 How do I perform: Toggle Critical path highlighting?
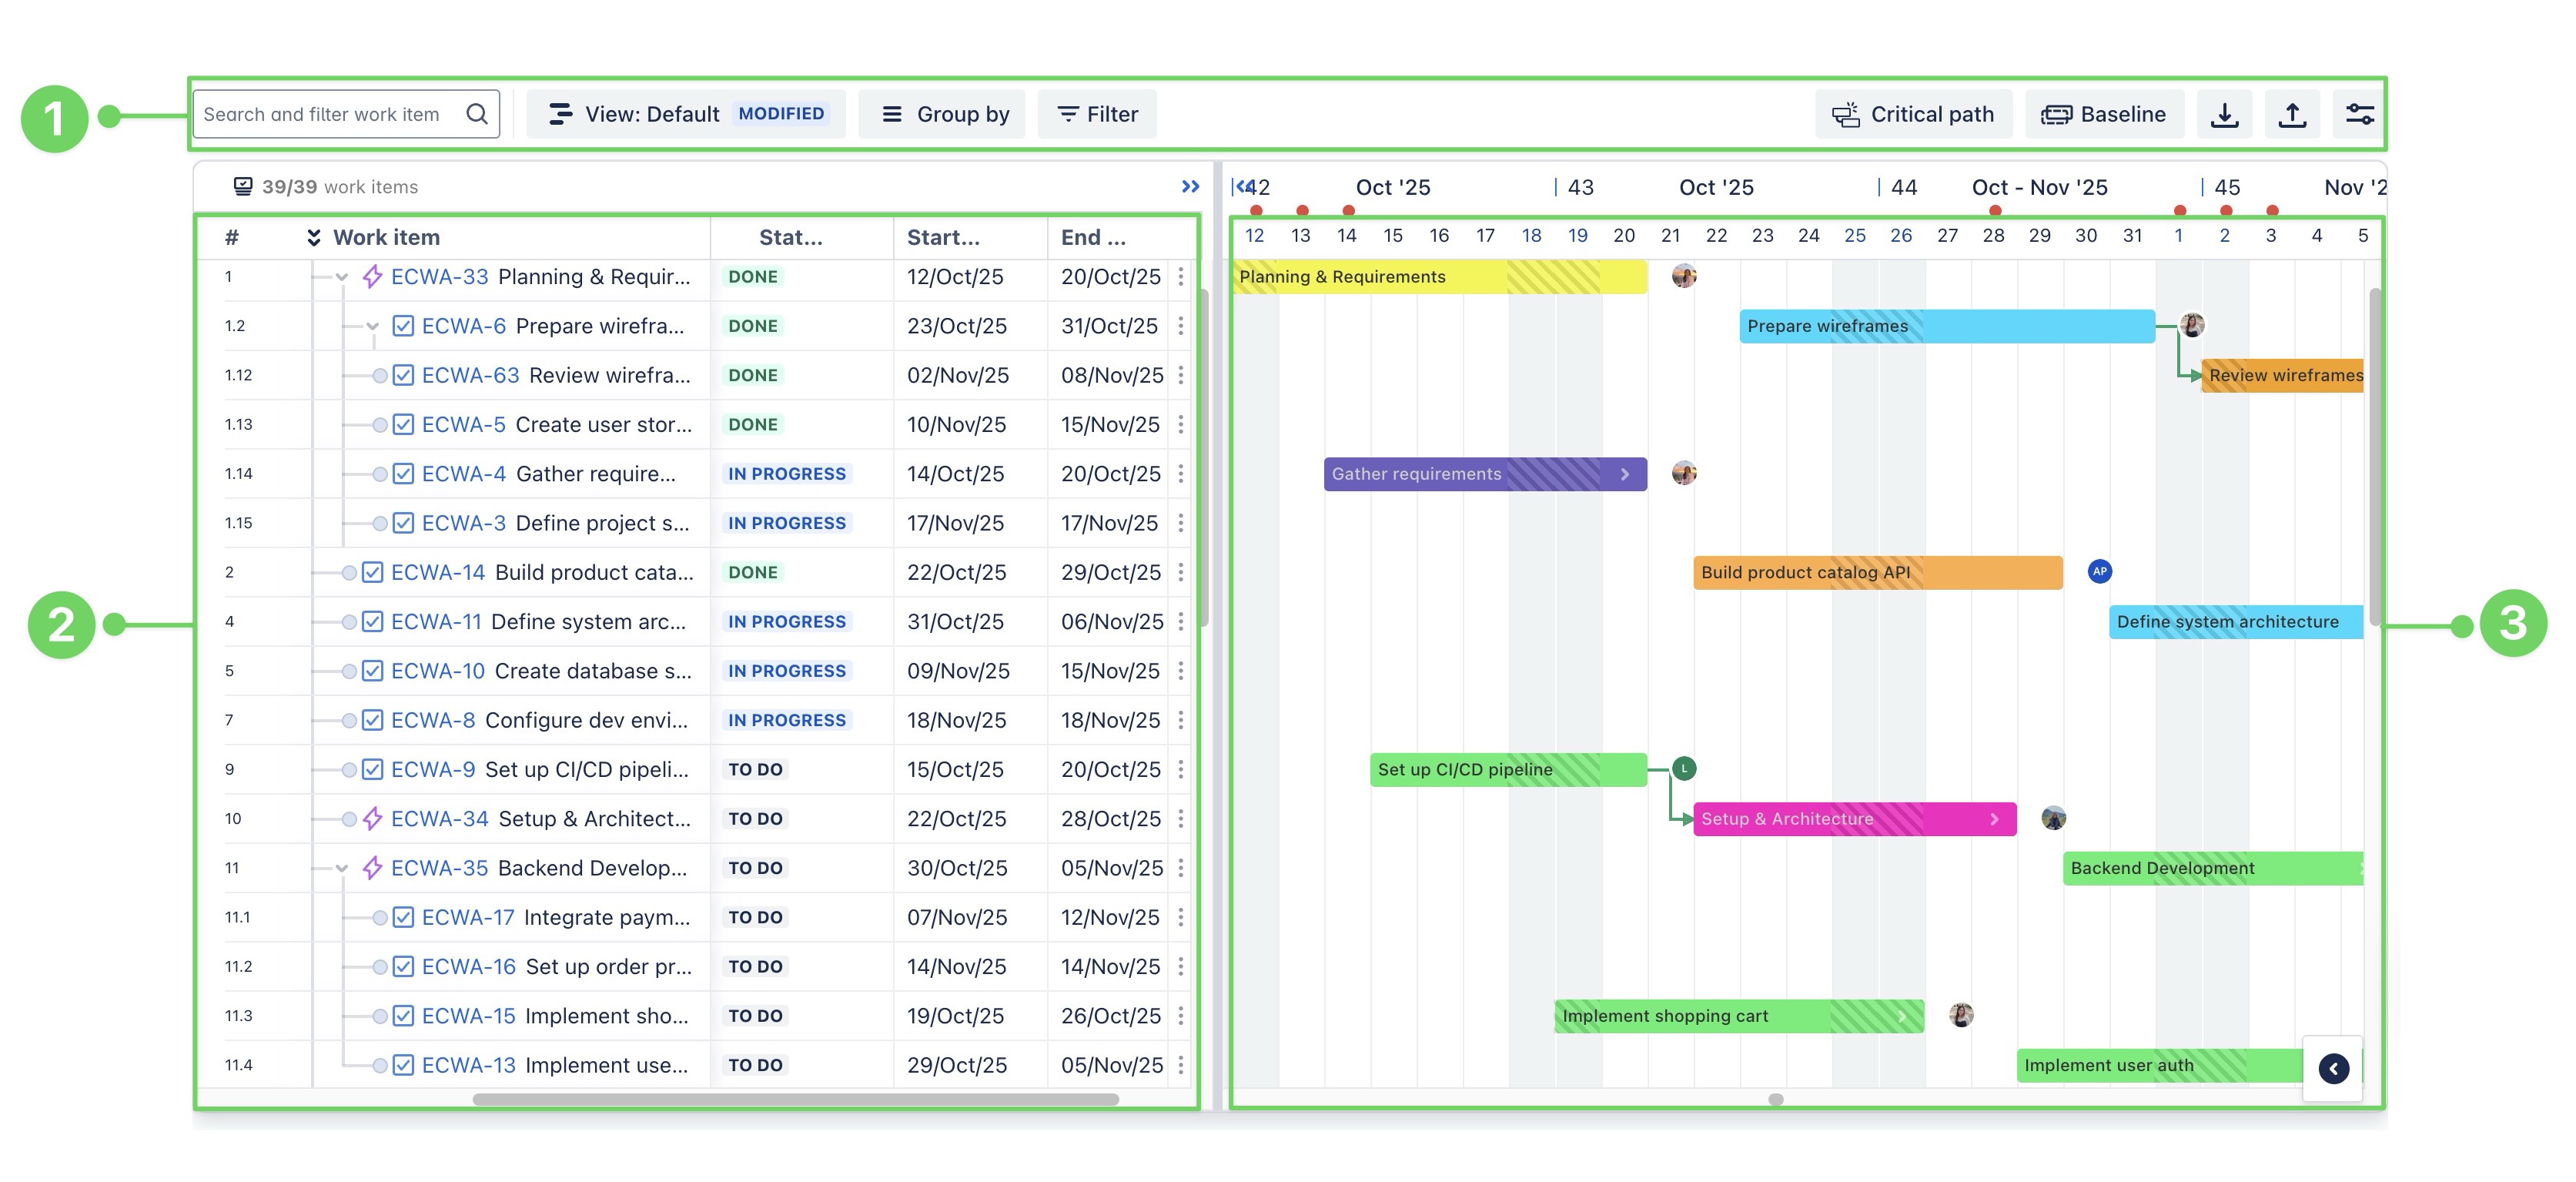1912,114
